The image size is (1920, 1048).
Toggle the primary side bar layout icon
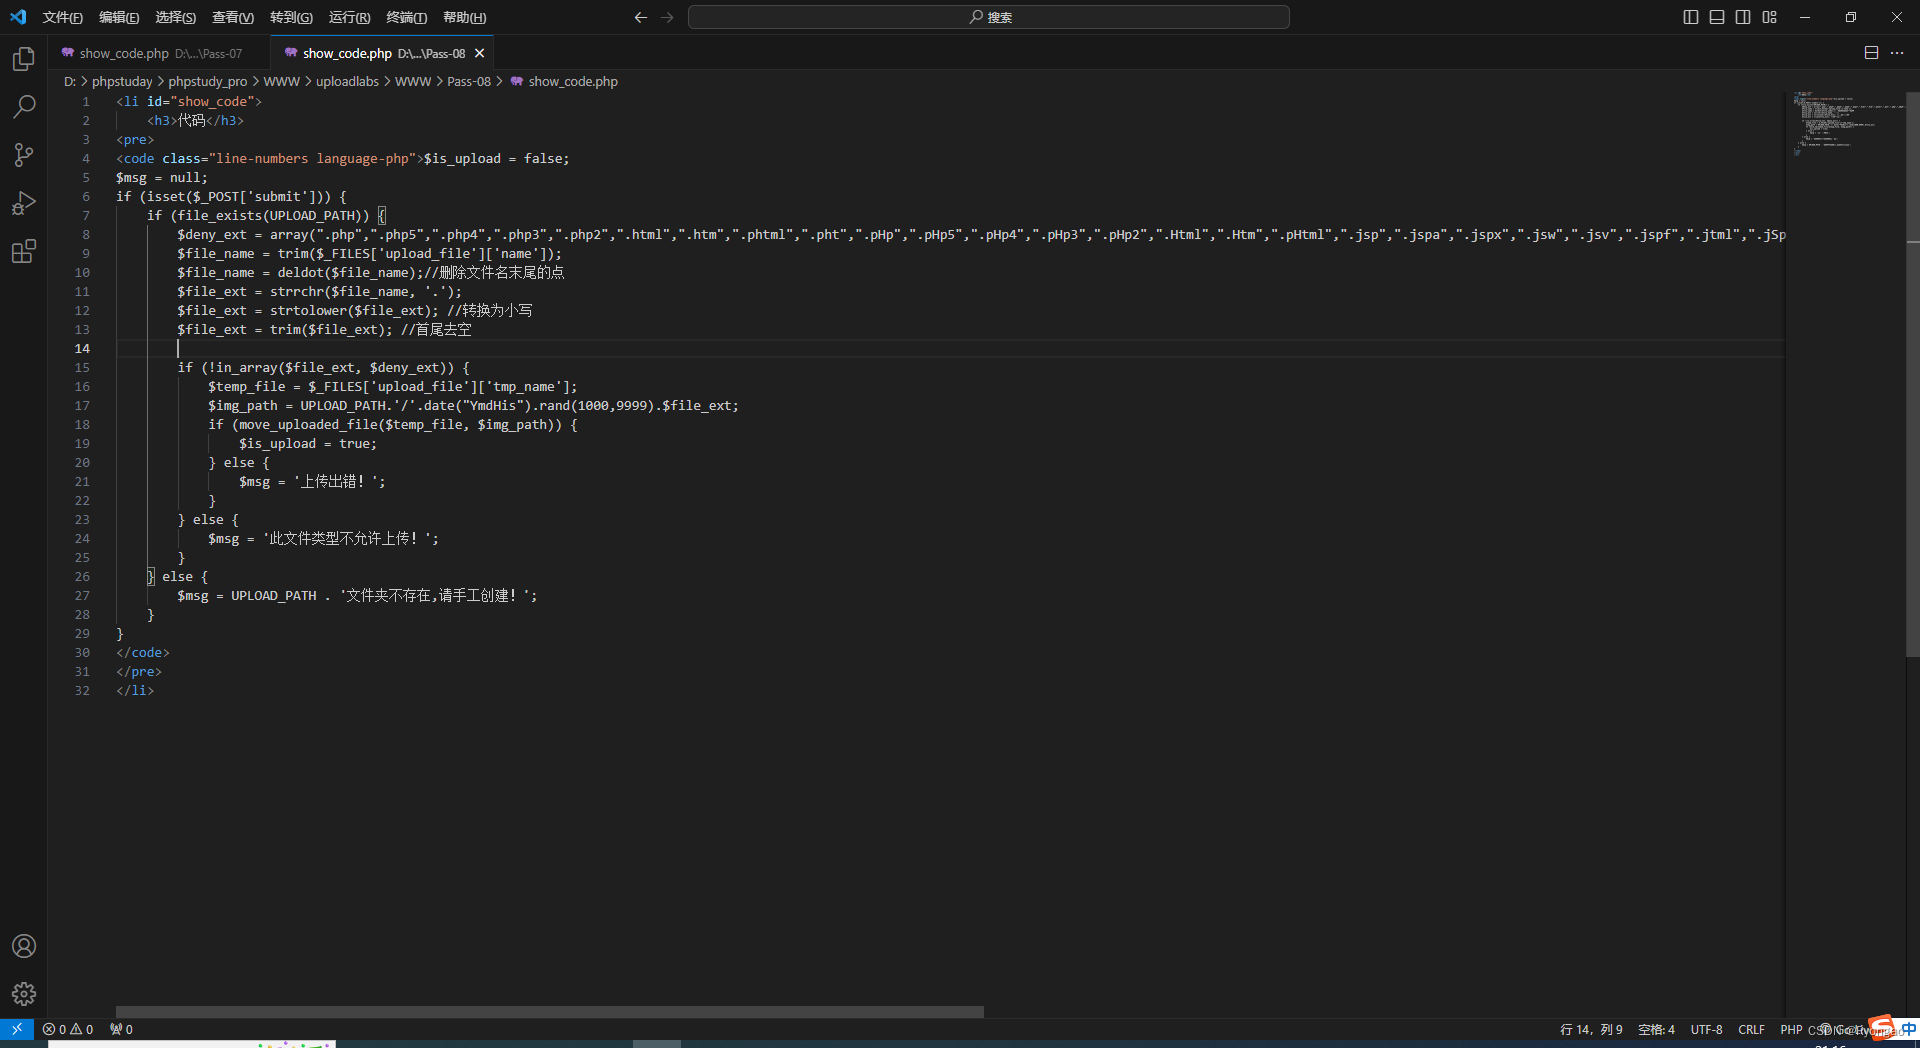pyautogui.click(x=1691, y=17)
